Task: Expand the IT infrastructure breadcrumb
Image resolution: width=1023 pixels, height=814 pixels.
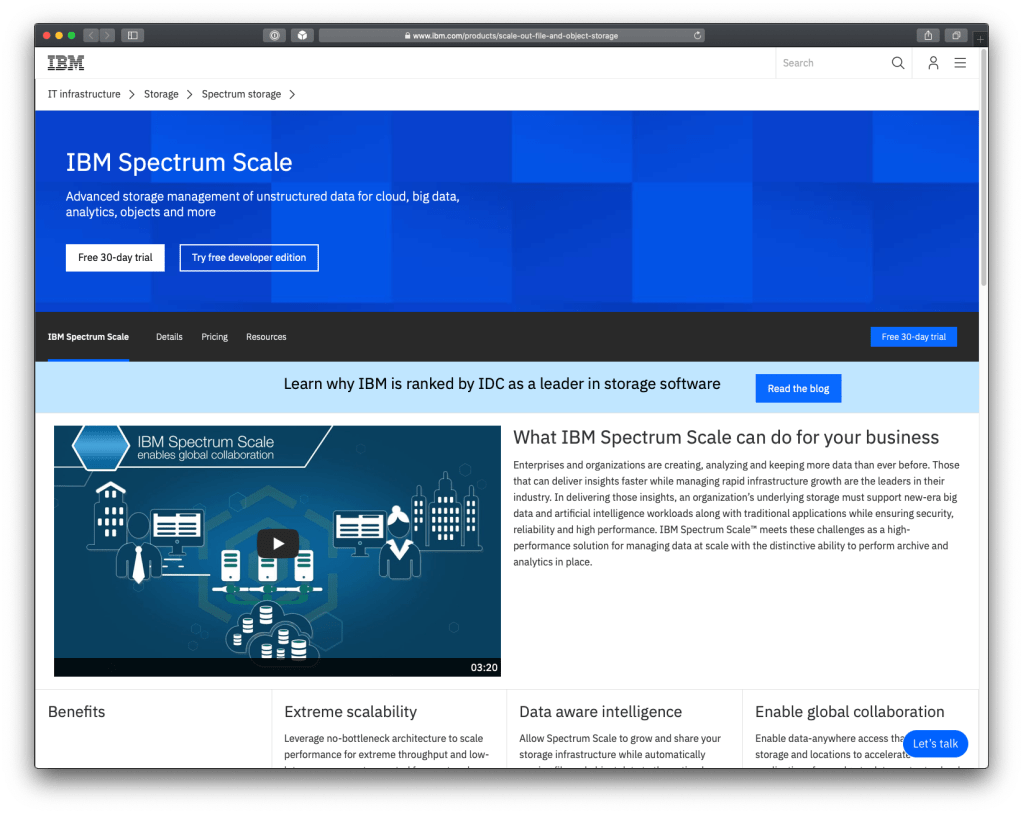Action: [x=84, y=94]
